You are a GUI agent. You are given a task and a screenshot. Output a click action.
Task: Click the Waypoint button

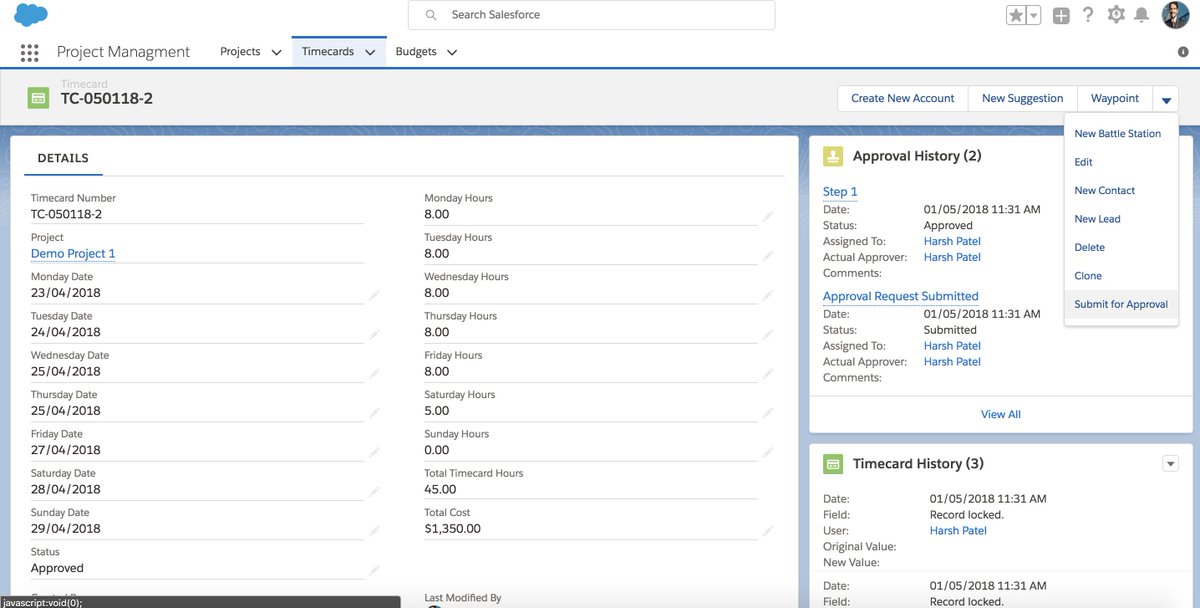pos(1115,98)
